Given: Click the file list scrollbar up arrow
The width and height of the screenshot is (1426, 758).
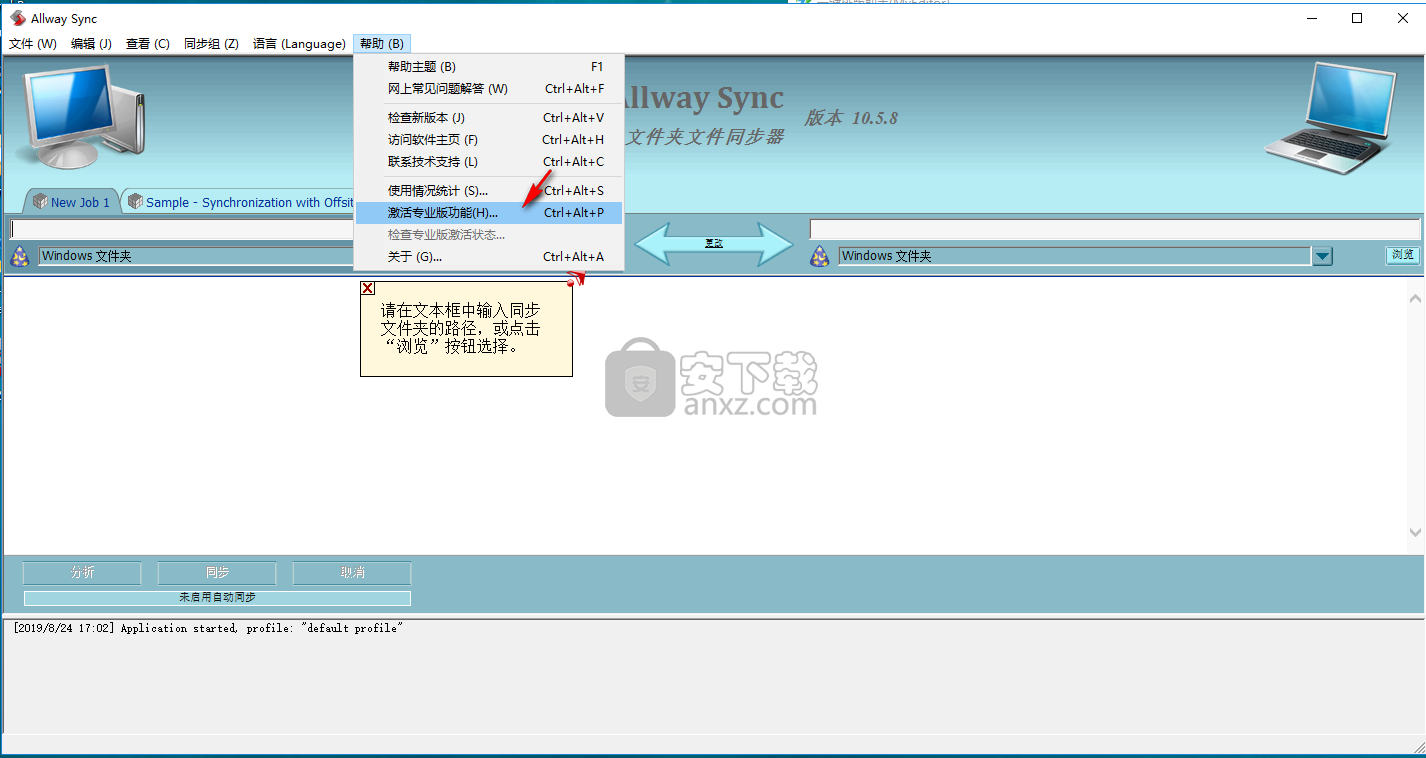Looking at the screenshot, I should pyautogui.click(x=1415, y=299).
